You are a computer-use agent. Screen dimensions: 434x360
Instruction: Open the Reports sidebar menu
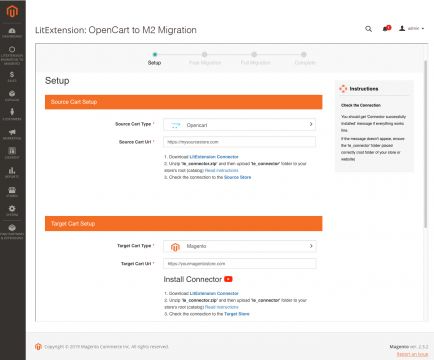12,172
